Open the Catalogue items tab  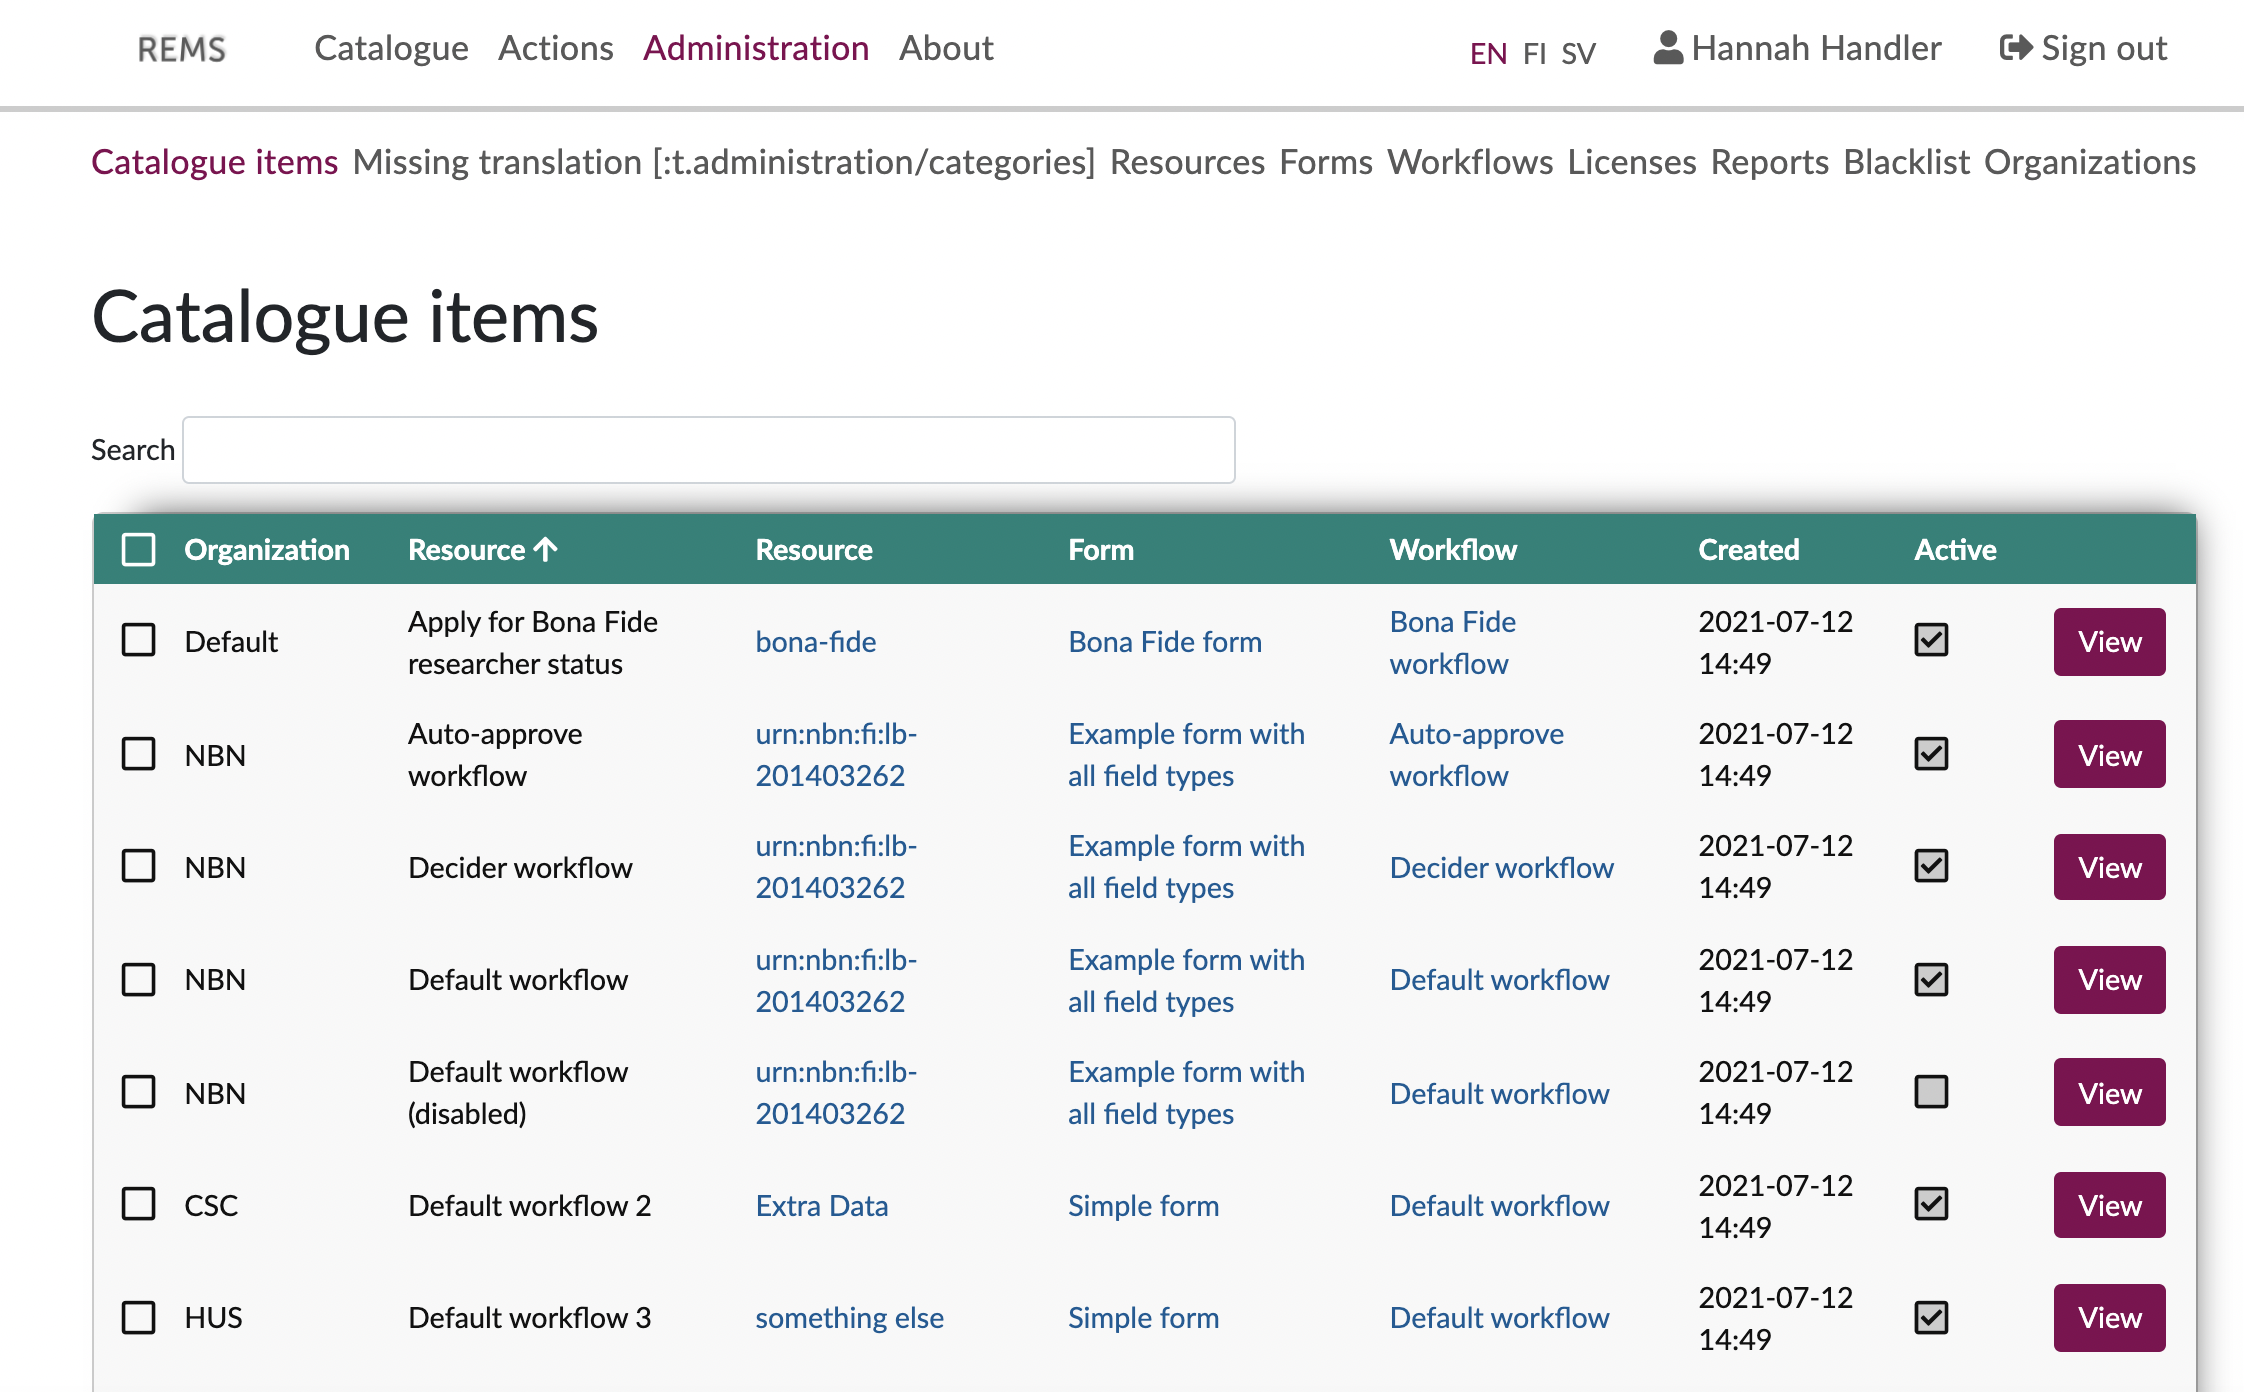[x=215, y=162]
